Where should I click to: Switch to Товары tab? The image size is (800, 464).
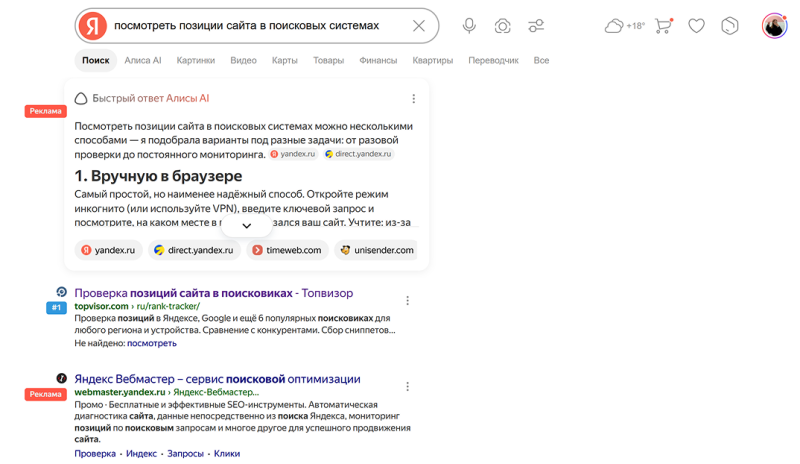click(328, 60)
